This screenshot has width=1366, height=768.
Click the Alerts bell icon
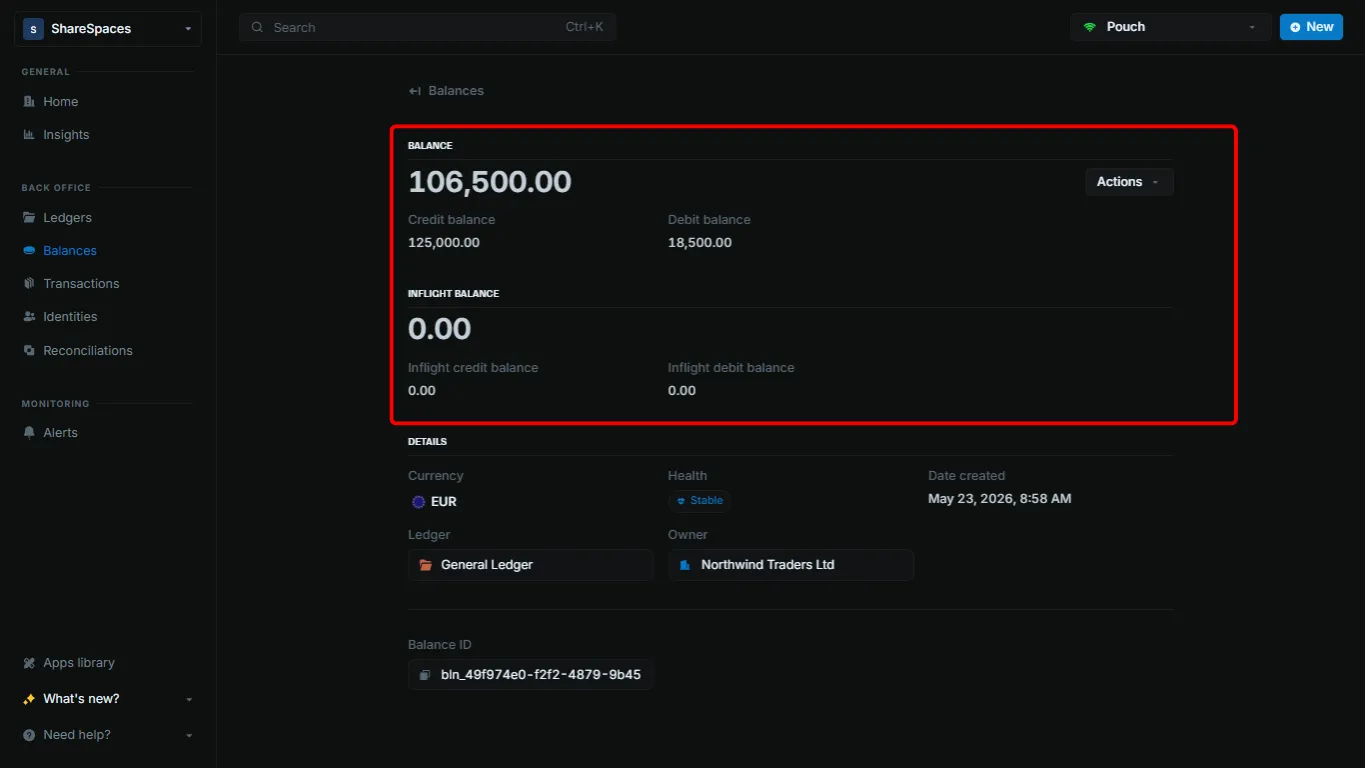tap(29, 433)
